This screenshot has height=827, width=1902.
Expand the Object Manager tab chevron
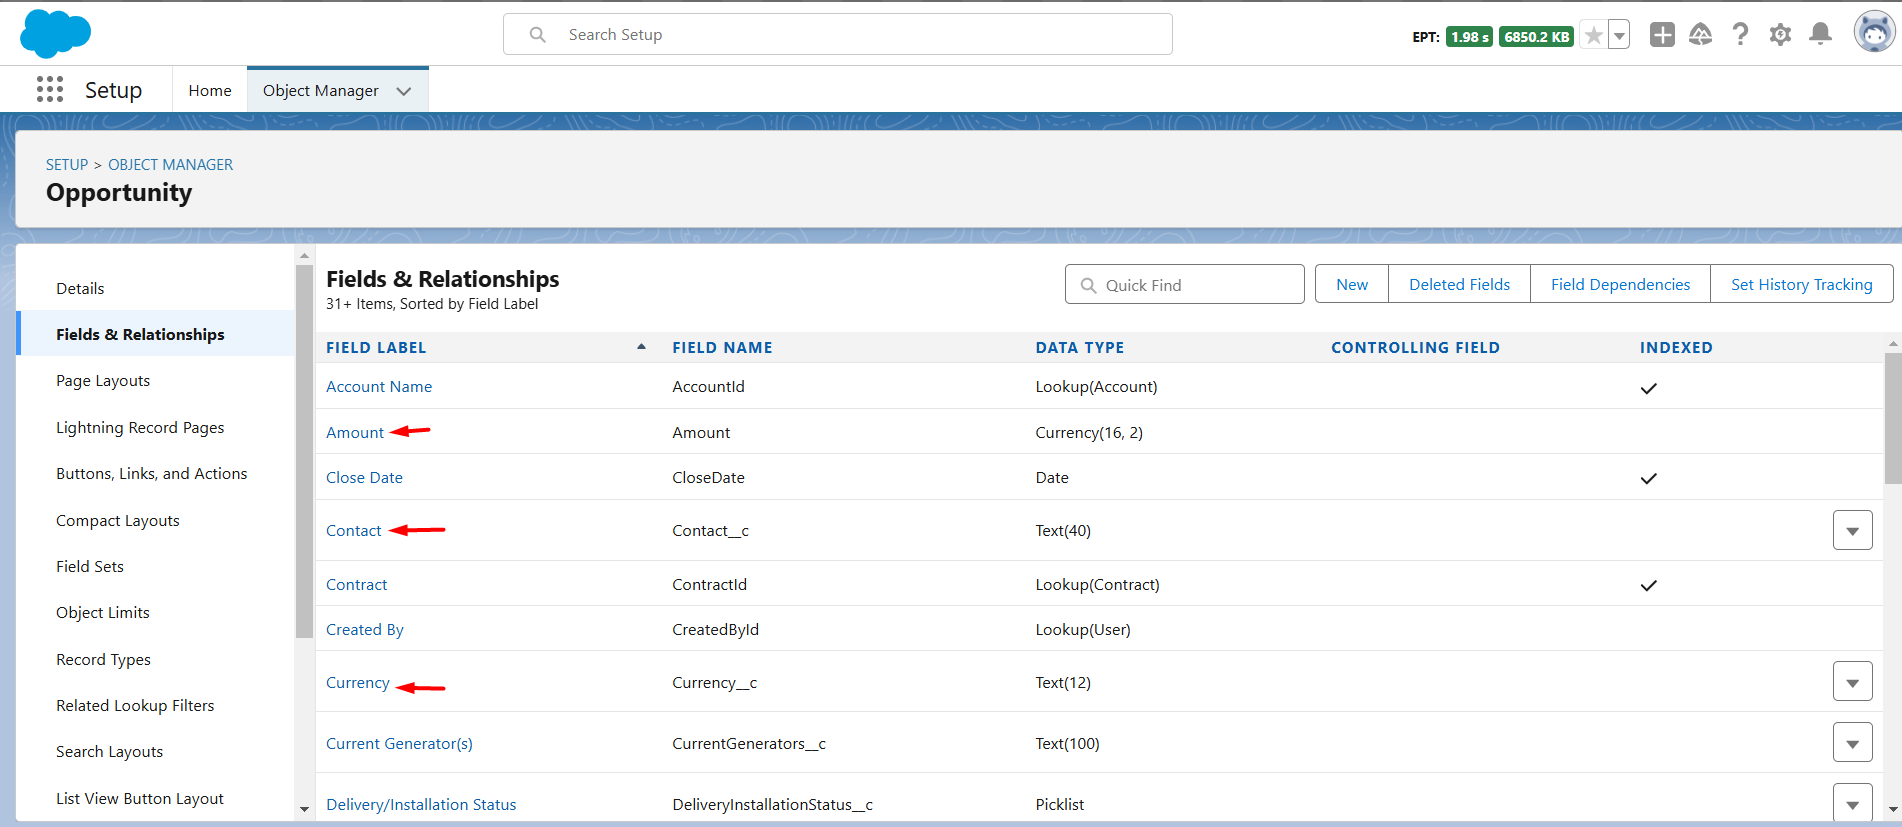(404, 91)
